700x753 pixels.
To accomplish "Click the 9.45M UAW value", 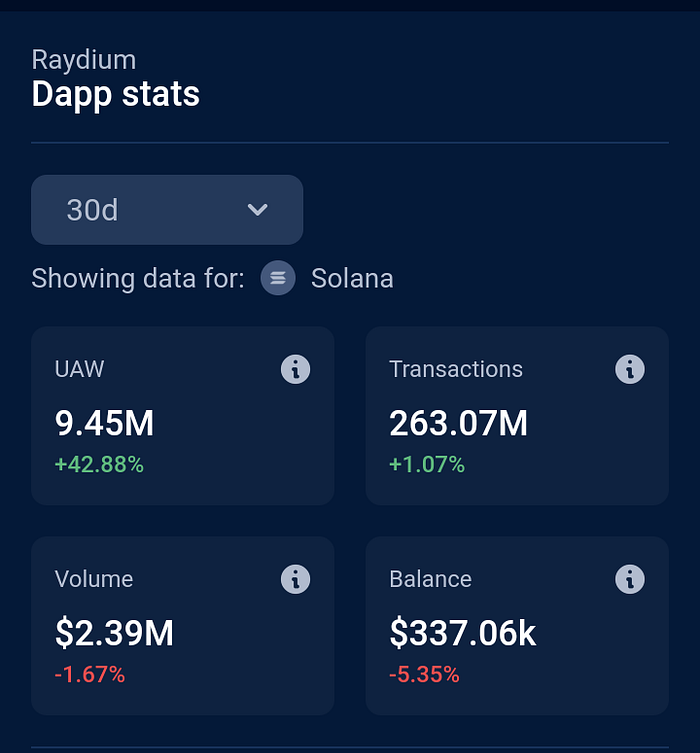I will (x=104, y=423).
